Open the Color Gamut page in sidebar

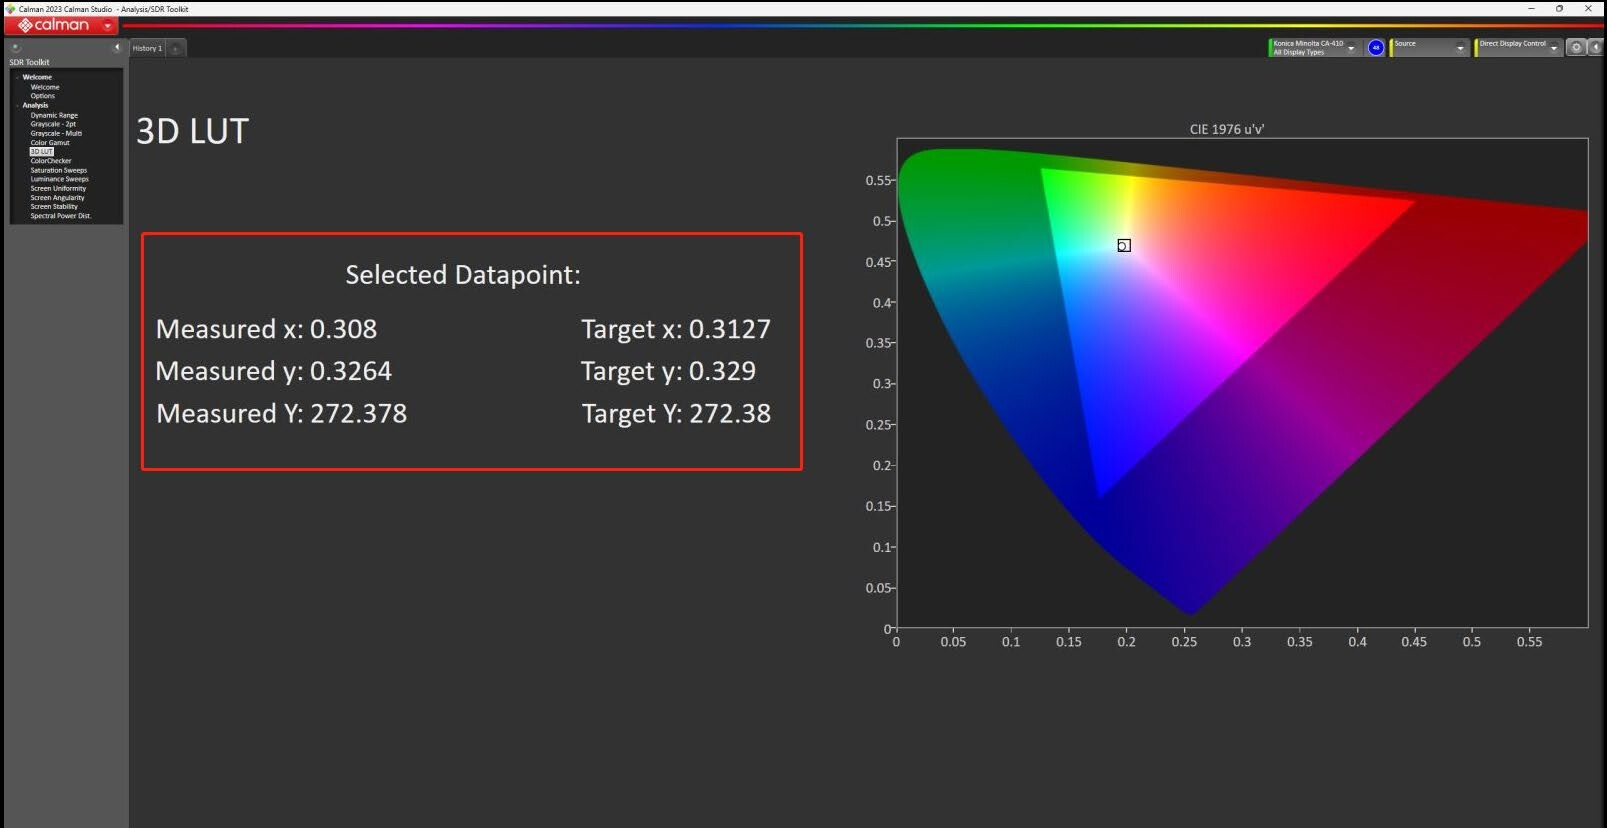click(50, 142)
